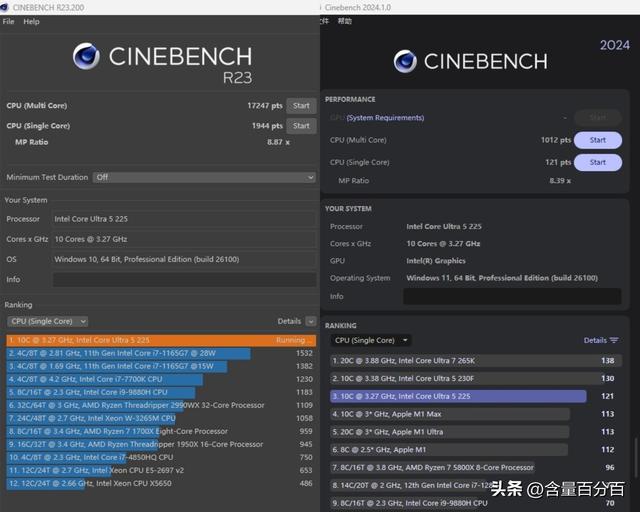Click the R23 single core score 1944 pts

[267, 126]
